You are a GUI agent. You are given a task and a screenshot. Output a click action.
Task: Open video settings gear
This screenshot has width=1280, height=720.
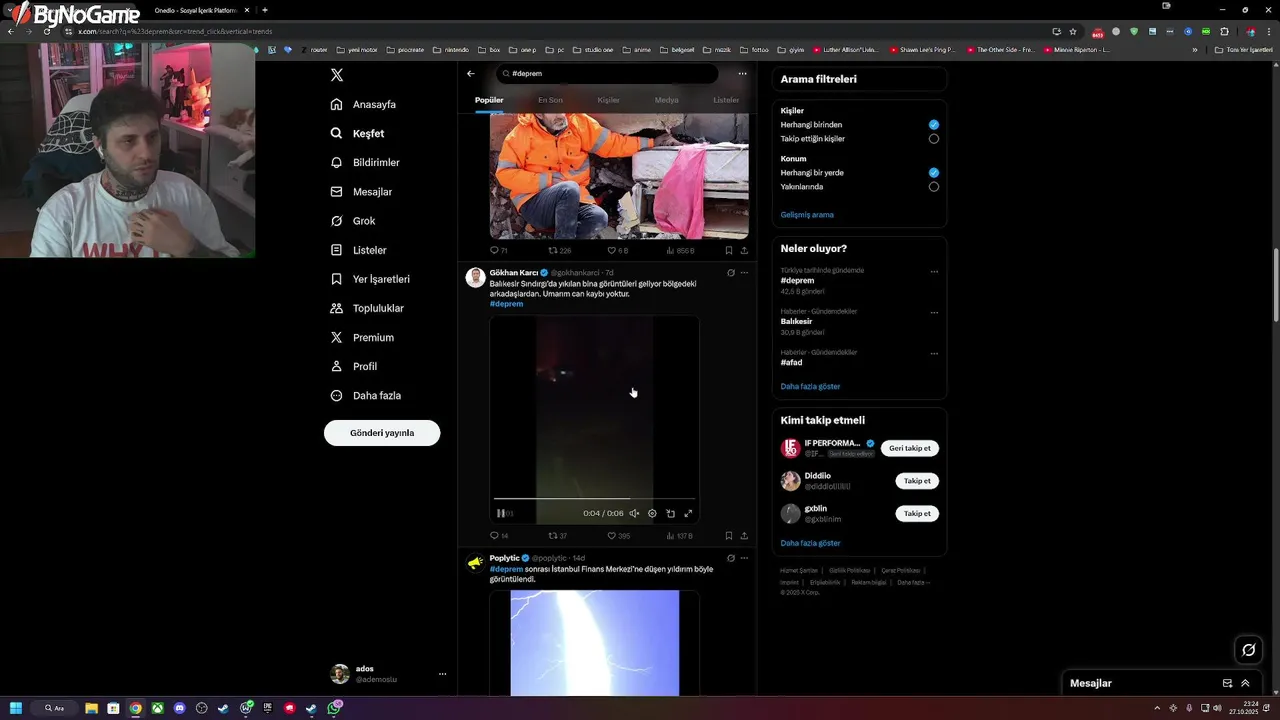[652, 513]
